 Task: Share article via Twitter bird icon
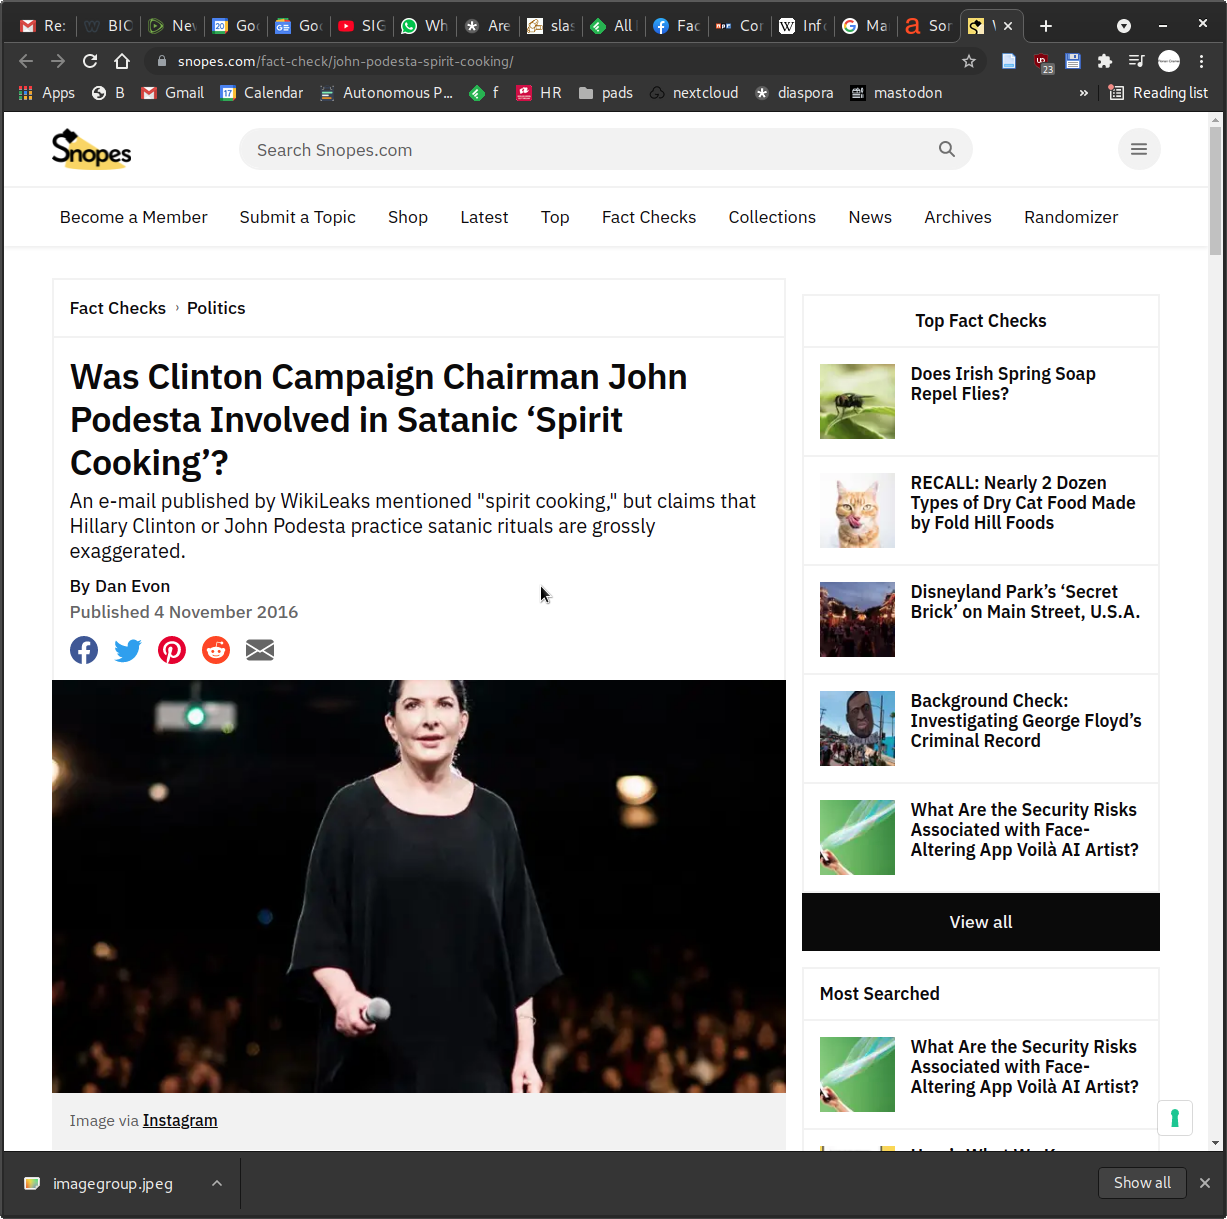point(128,650)
